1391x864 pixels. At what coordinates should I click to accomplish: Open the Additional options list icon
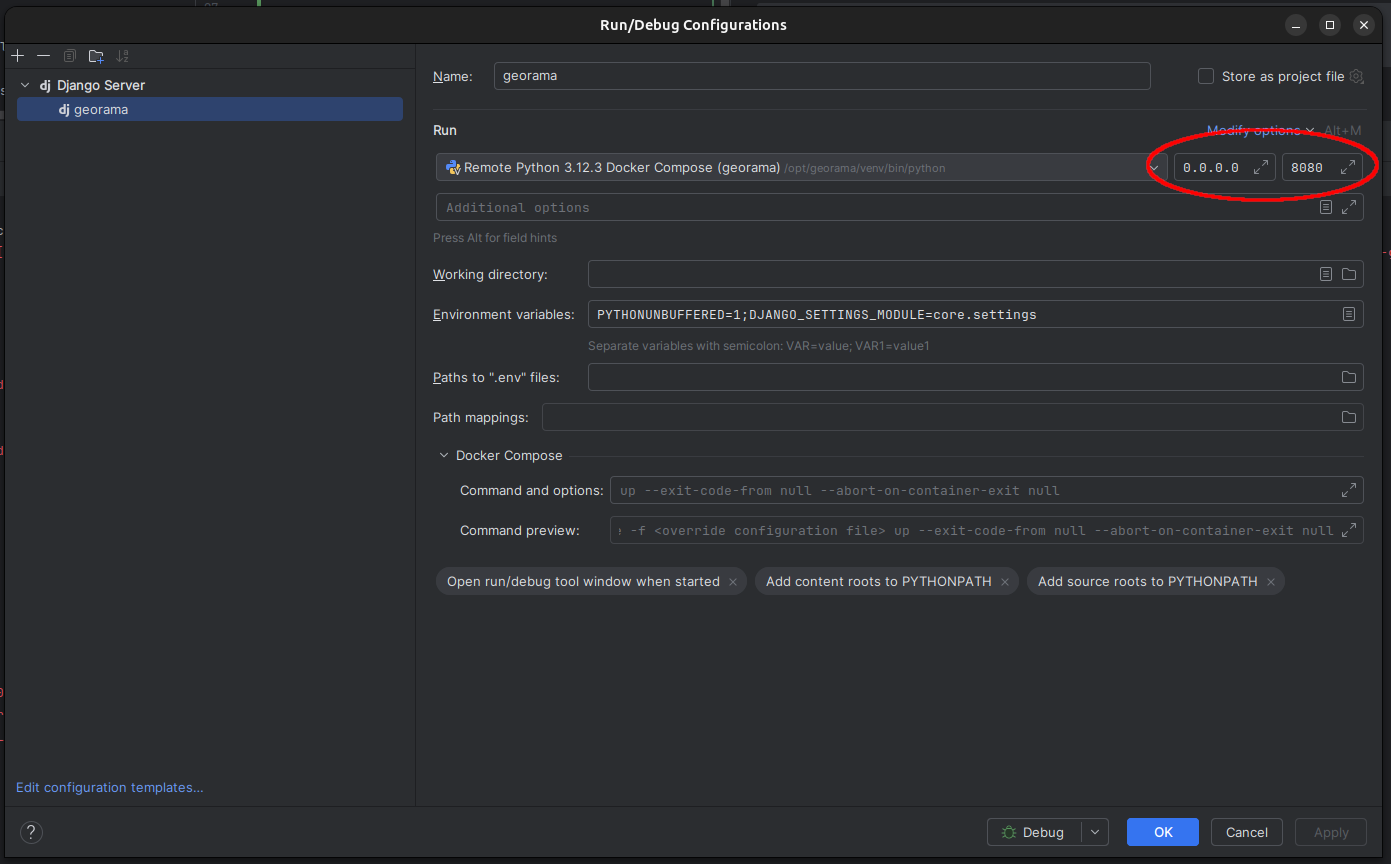(1326, 207)
